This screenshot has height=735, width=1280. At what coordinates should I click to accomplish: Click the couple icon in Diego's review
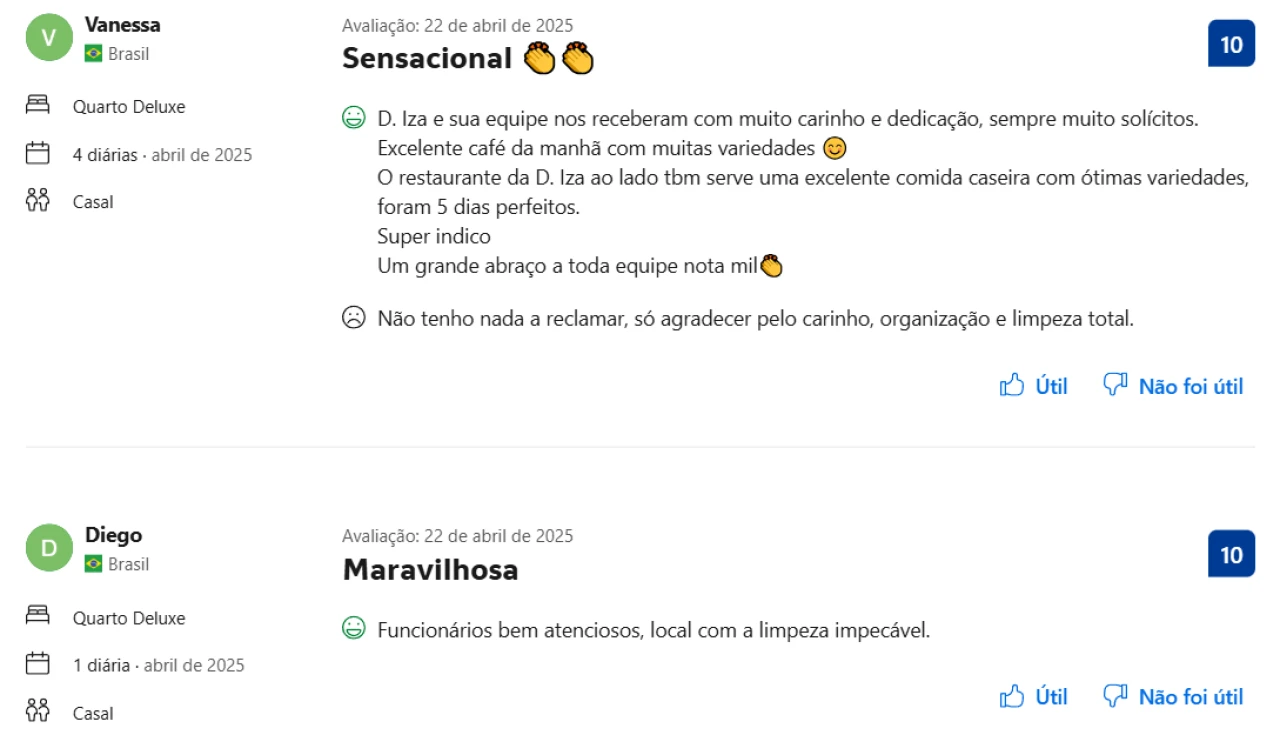pos(37,712)
